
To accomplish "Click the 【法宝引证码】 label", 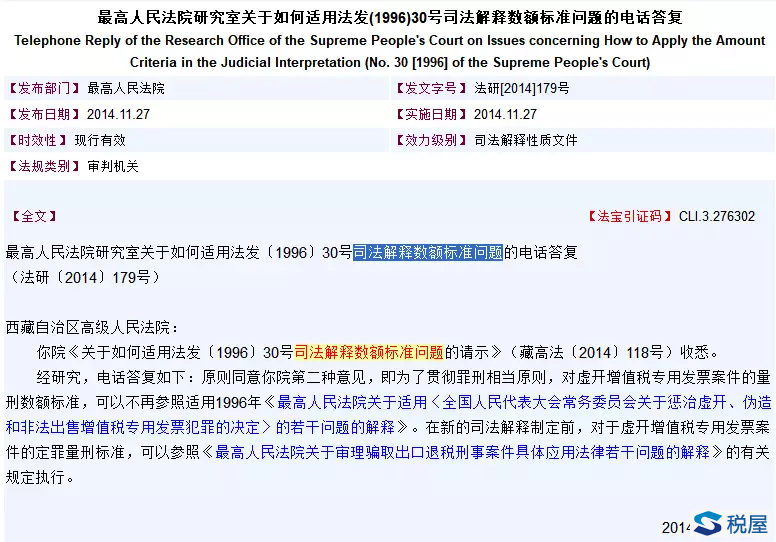I will [x=626, y=216].
